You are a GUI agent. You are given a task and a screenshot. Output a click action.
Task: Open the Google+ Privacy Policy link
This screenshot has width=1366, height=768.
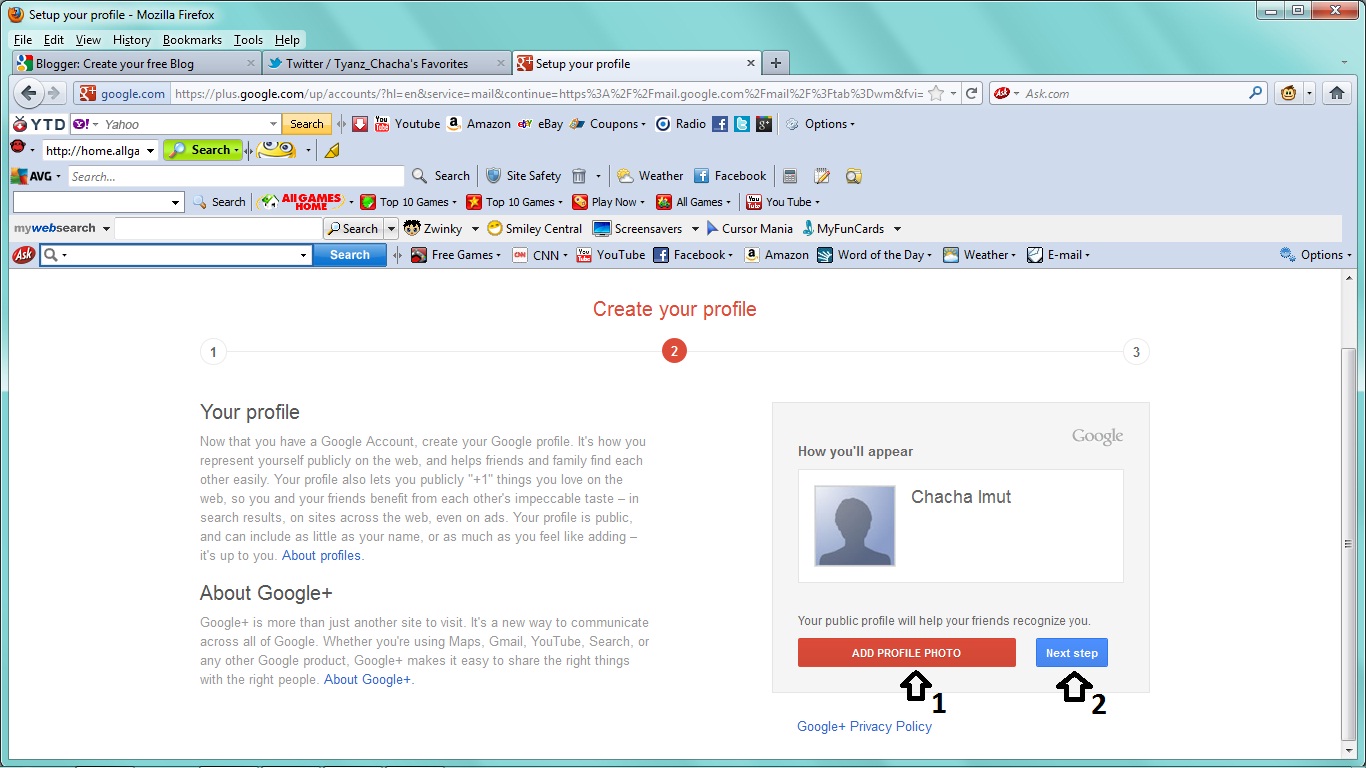tap(864, 726)
